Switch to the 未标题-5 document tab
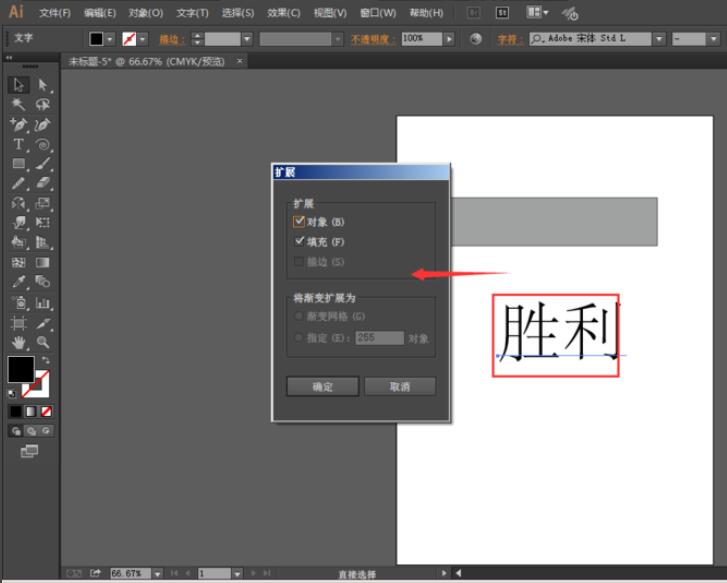727x583 pixels. click(x=147, y=62)
